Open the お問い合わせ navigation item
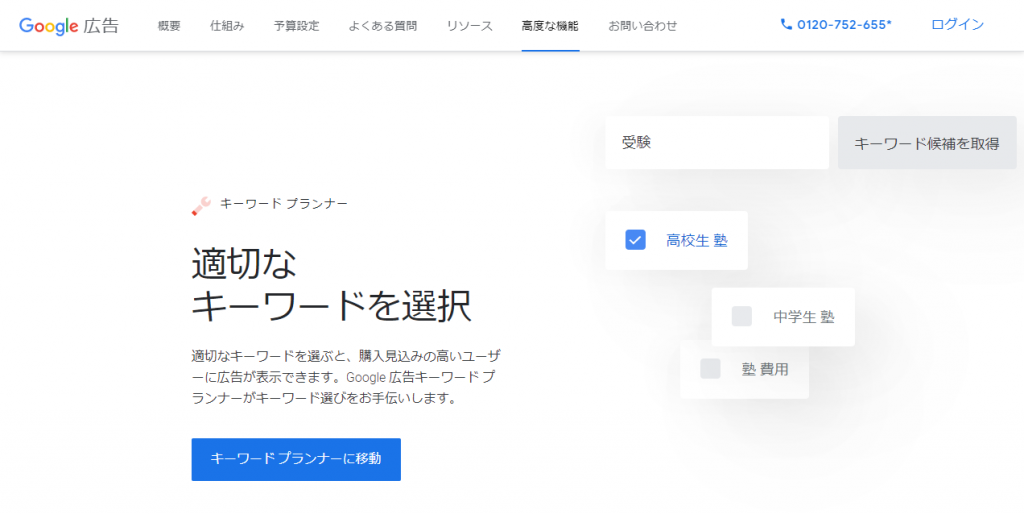Image resolution: width=1024 pixels, height=514 pixels. click(x=643, y=26)
